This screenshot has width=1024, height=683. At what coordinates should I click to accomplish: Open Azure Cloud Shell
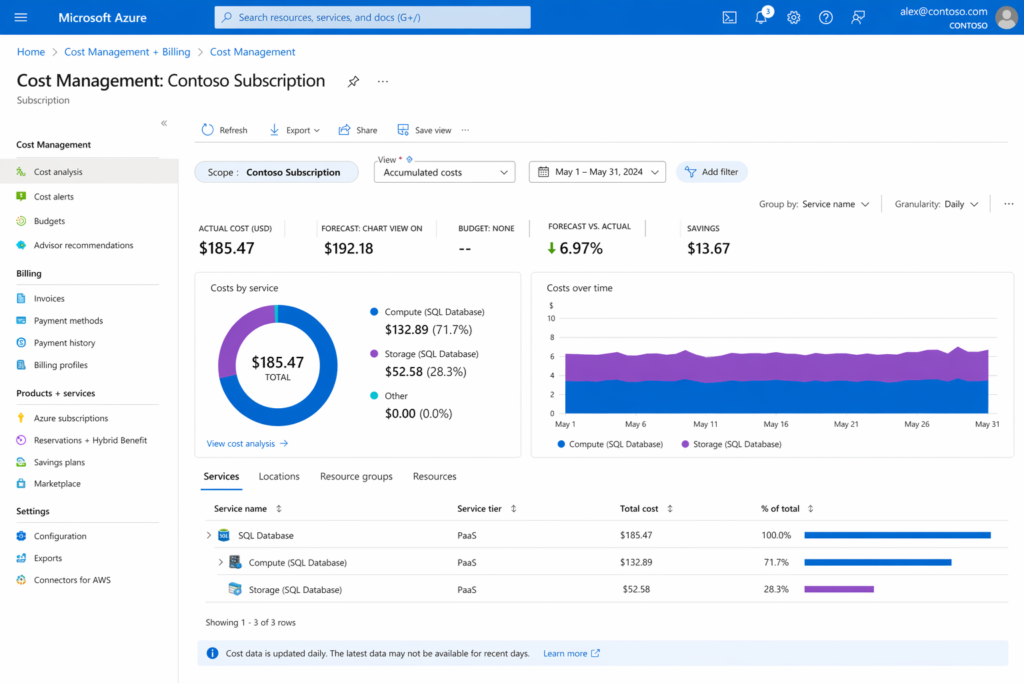(x=728, y=17)
